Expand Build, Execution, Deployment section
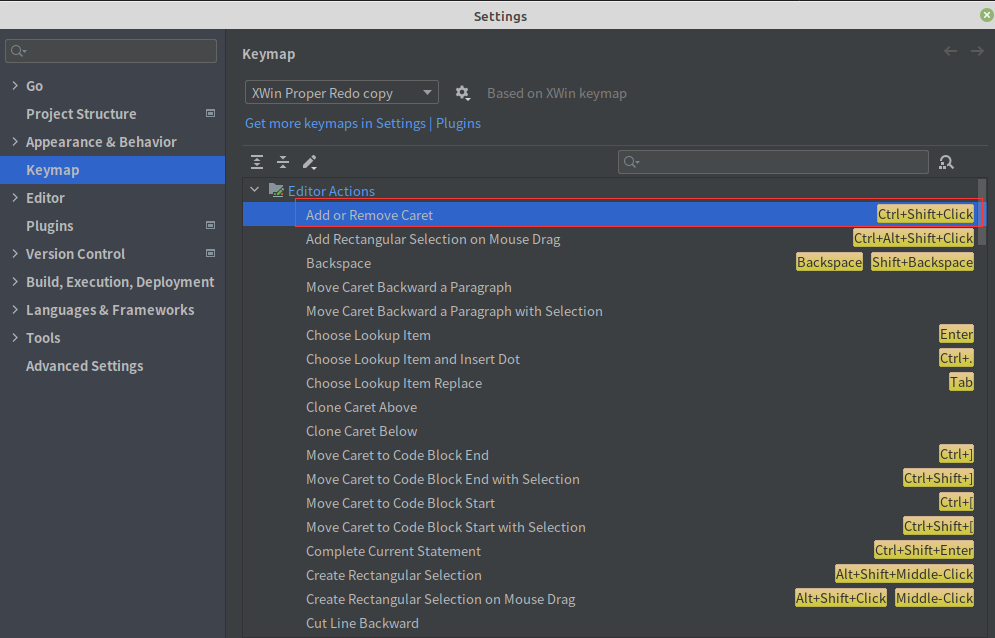This screenshot has height=638, width=995. pos(15,281)
